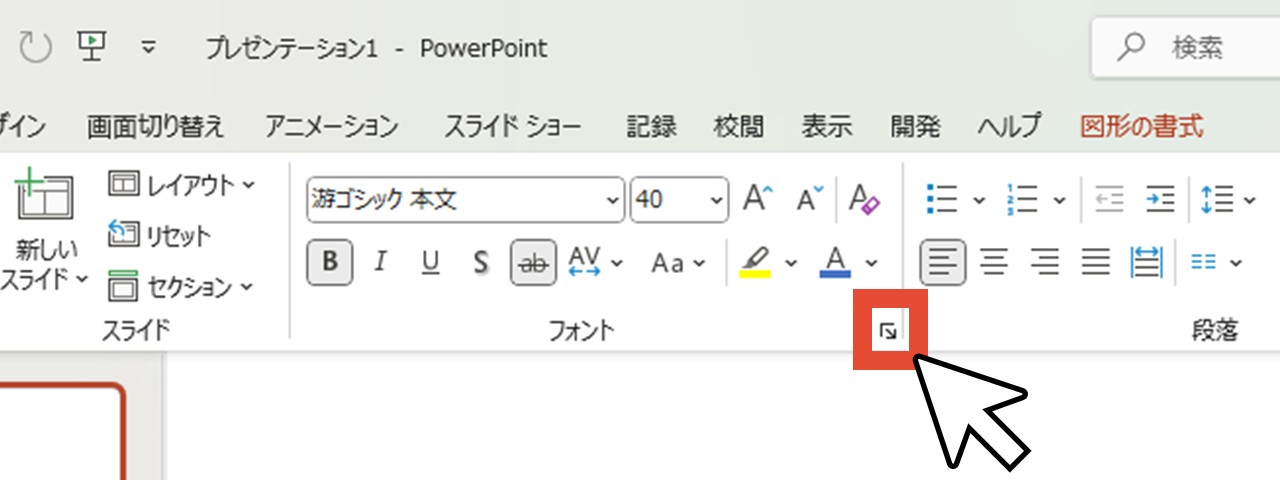Click the 検索 search box
The image size is (1280, 480).
[x=1185, y=47]
